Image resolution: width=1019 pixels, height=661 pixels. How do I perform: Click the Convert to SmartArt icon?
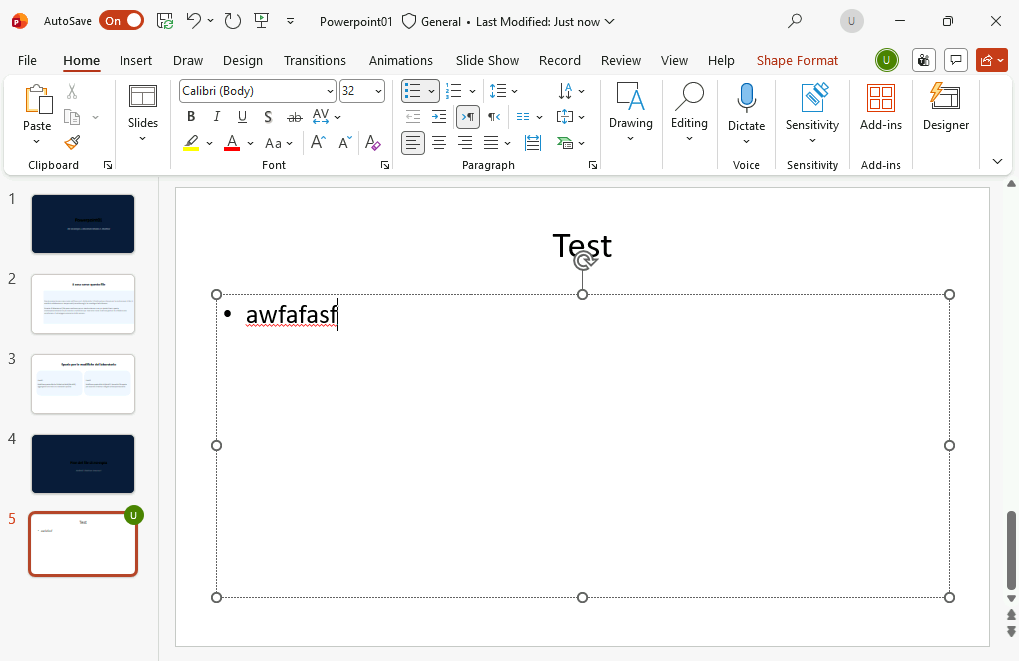(x=565, y=143)
